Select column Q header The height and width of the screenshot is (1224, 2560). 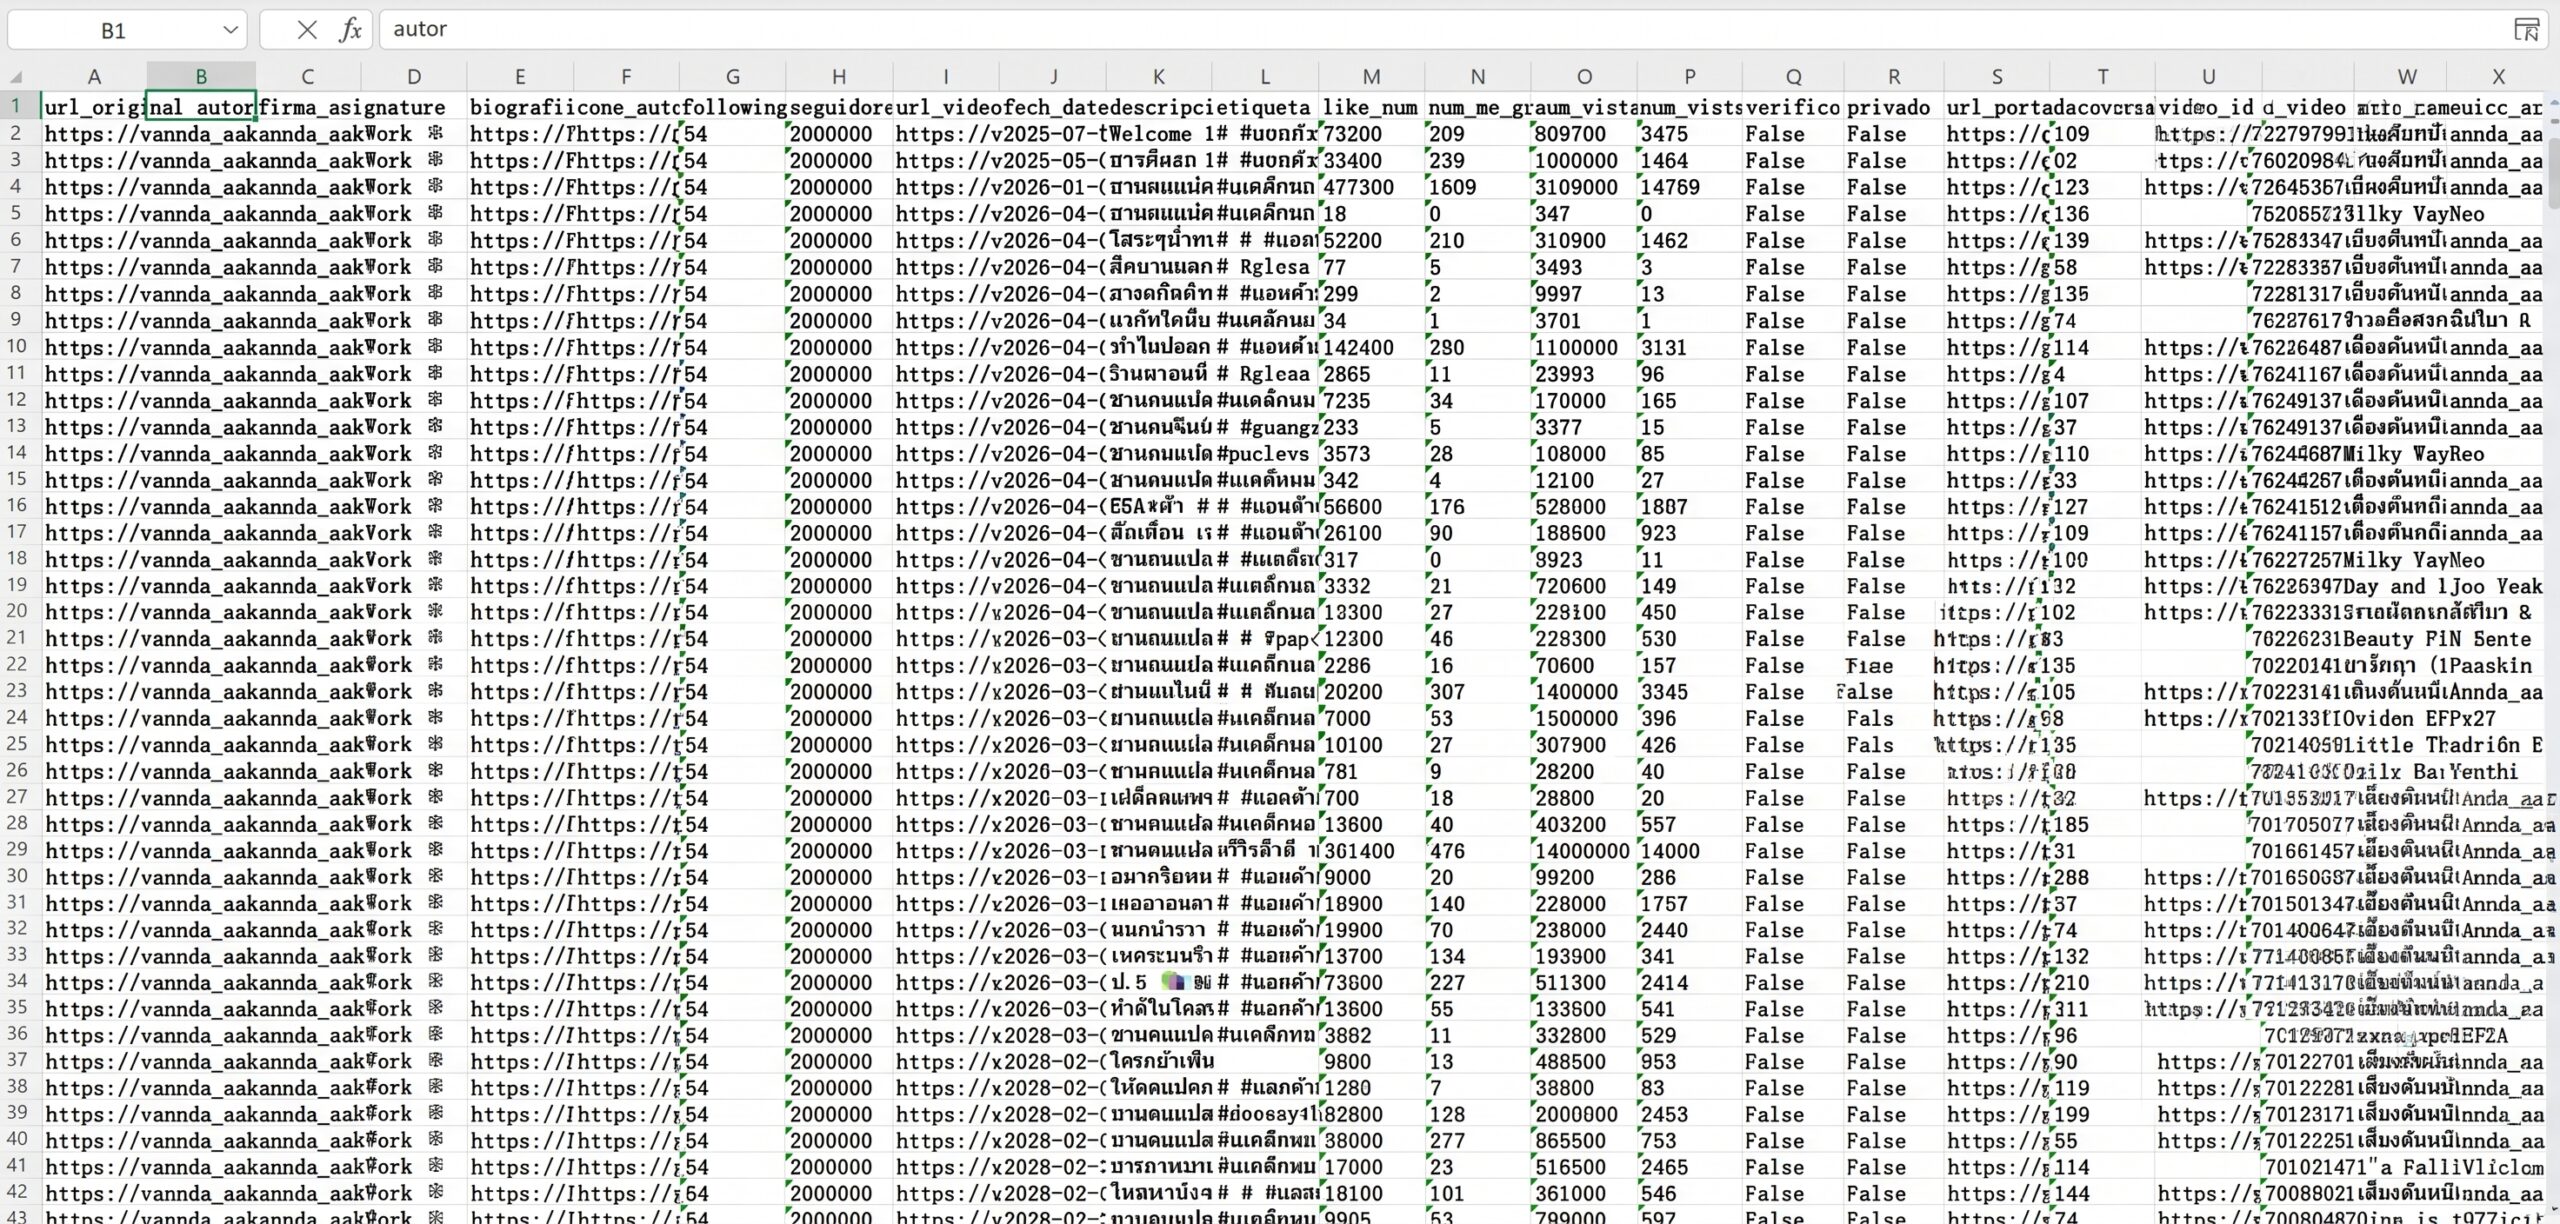1793,77
